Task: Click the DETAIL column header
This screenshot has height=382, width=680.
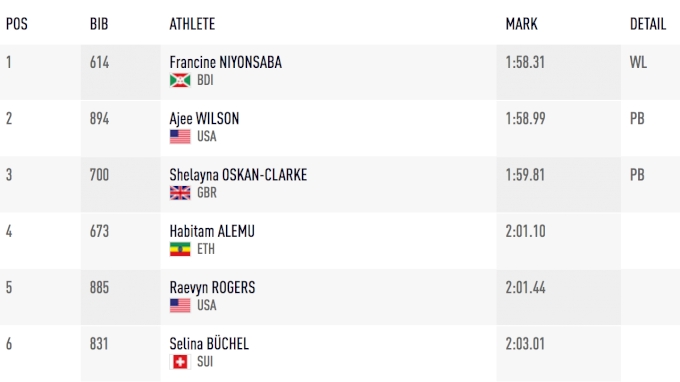Action: [x=648, y=24]
